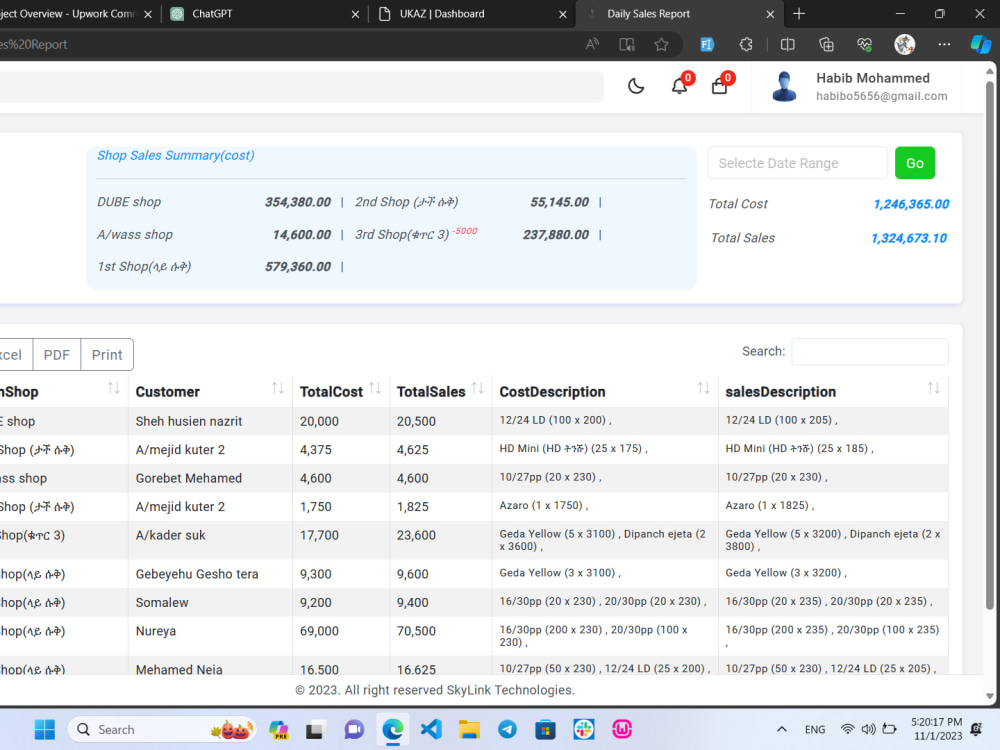Click the Excel export button

16,355
